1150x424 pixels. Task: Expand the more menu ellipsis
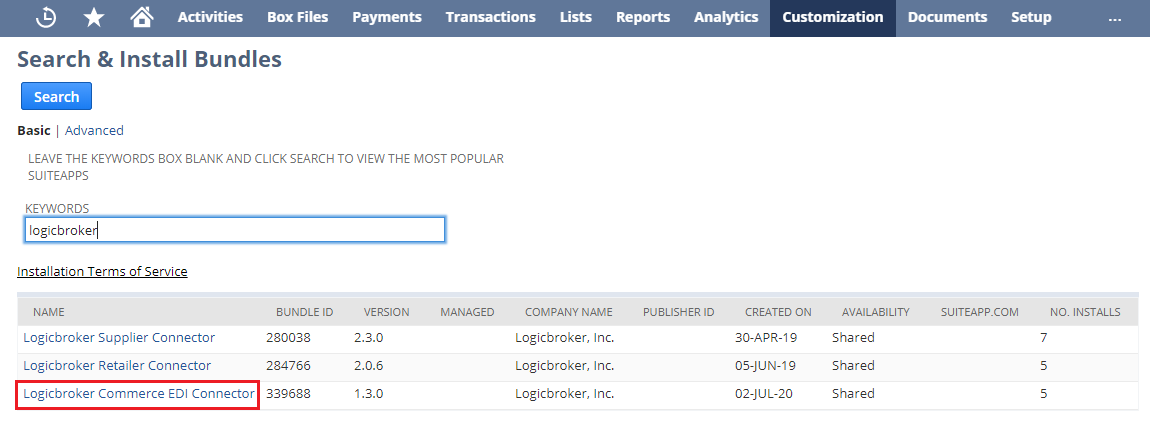[x=1115, y=17]
